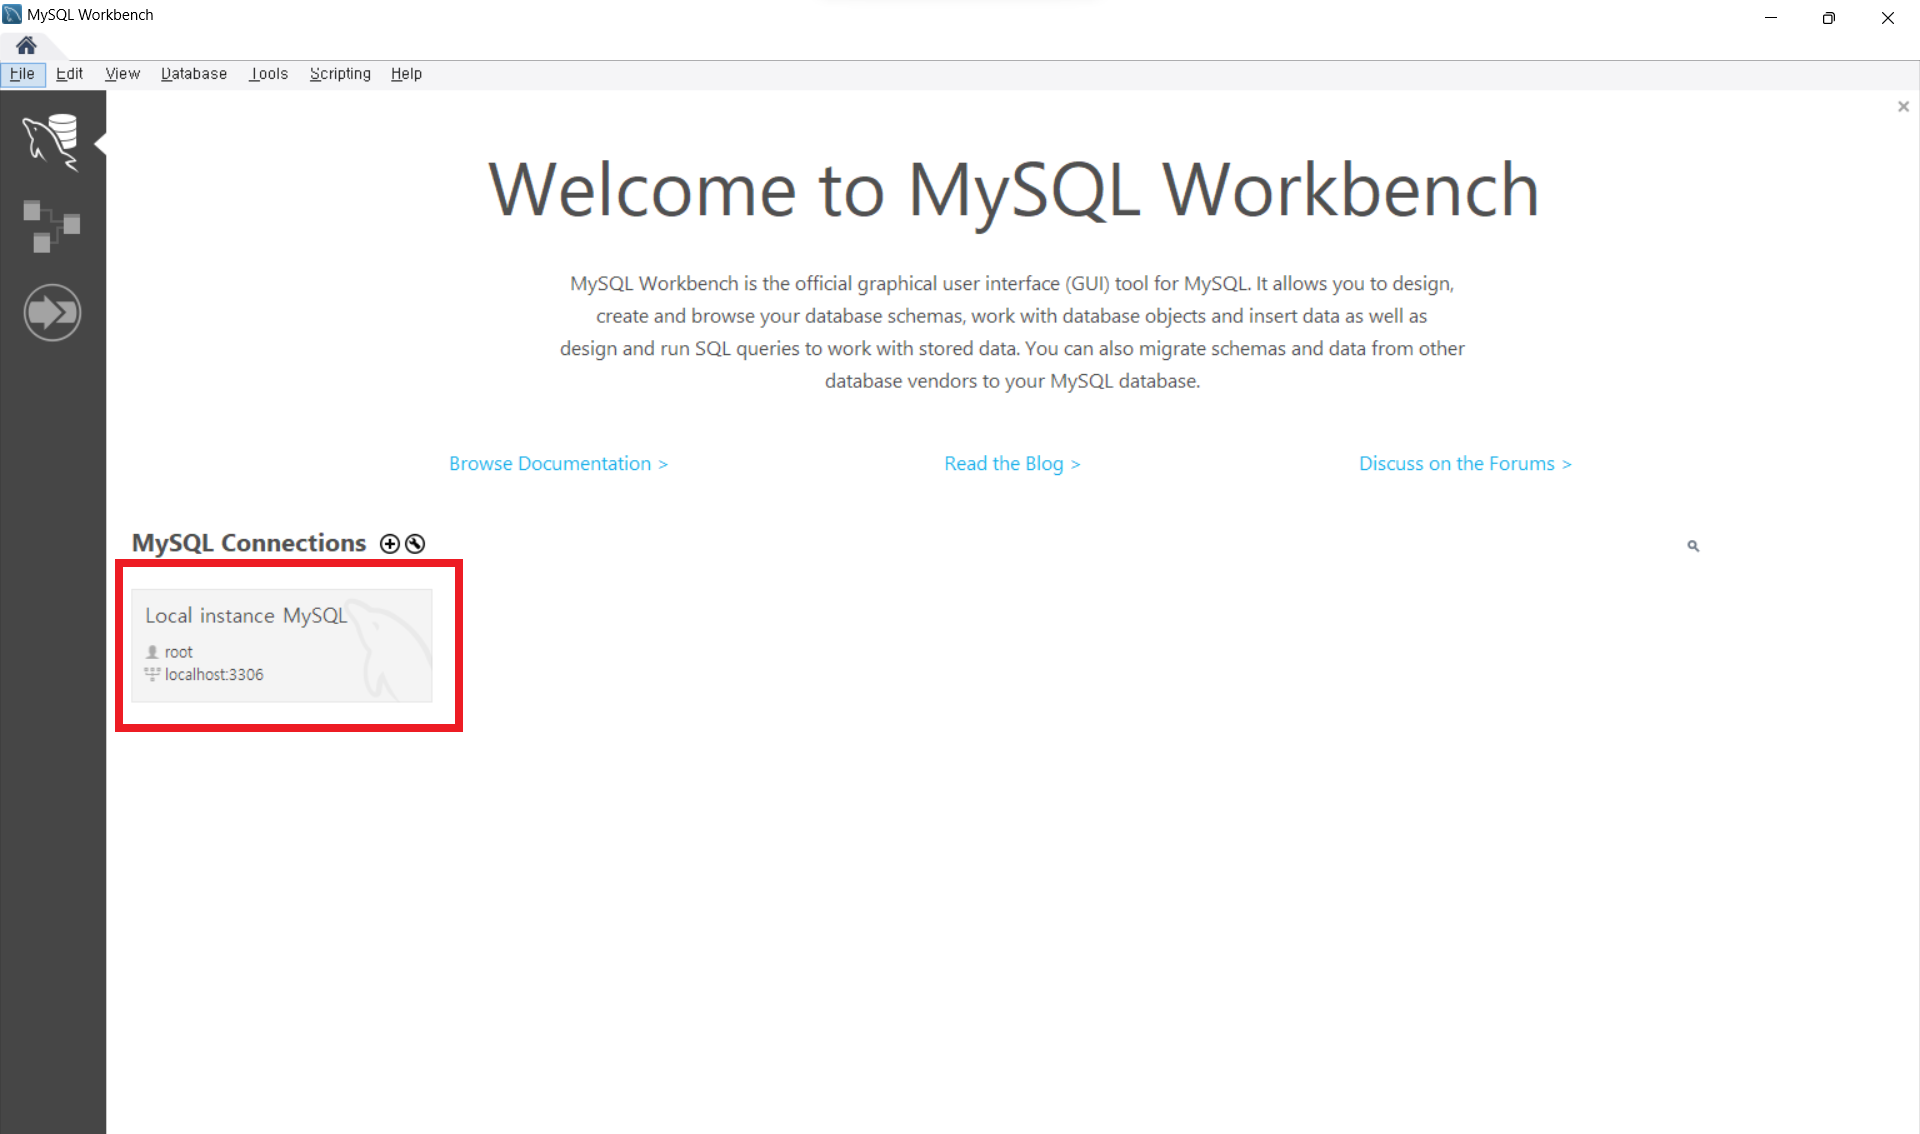This screenshot has height=1134, width=1920.
Task: Open the Scripting menu
Action: point(339,73)
